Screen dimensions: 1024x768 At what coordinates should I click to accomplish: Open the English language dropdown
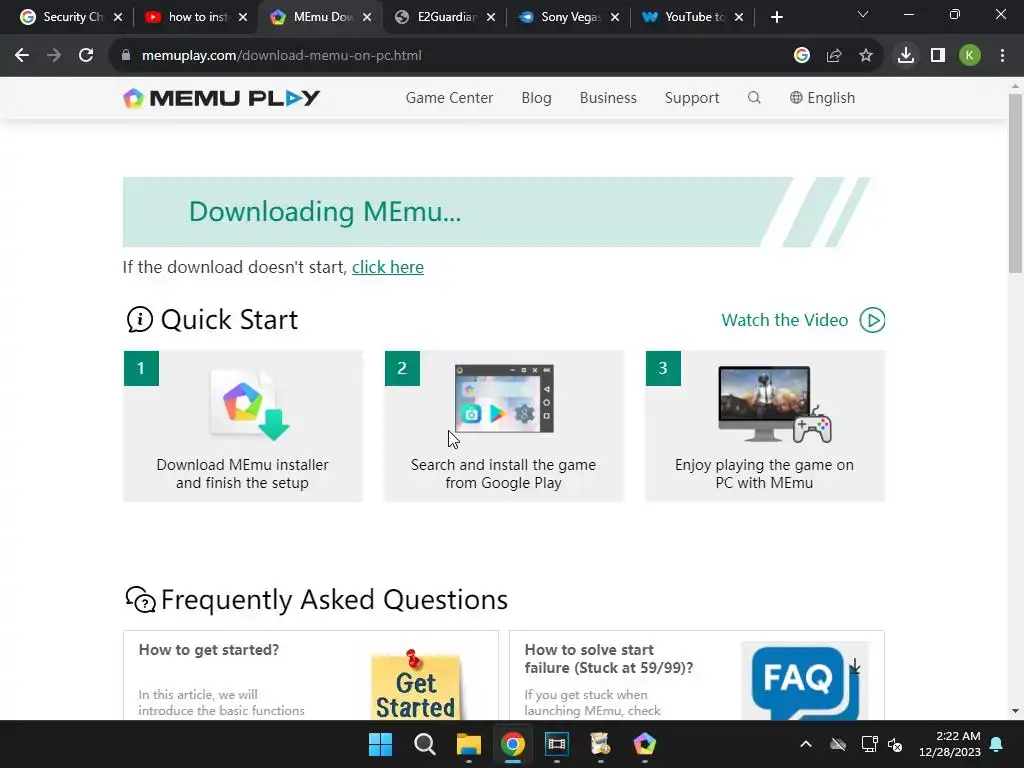coord(822,98)
